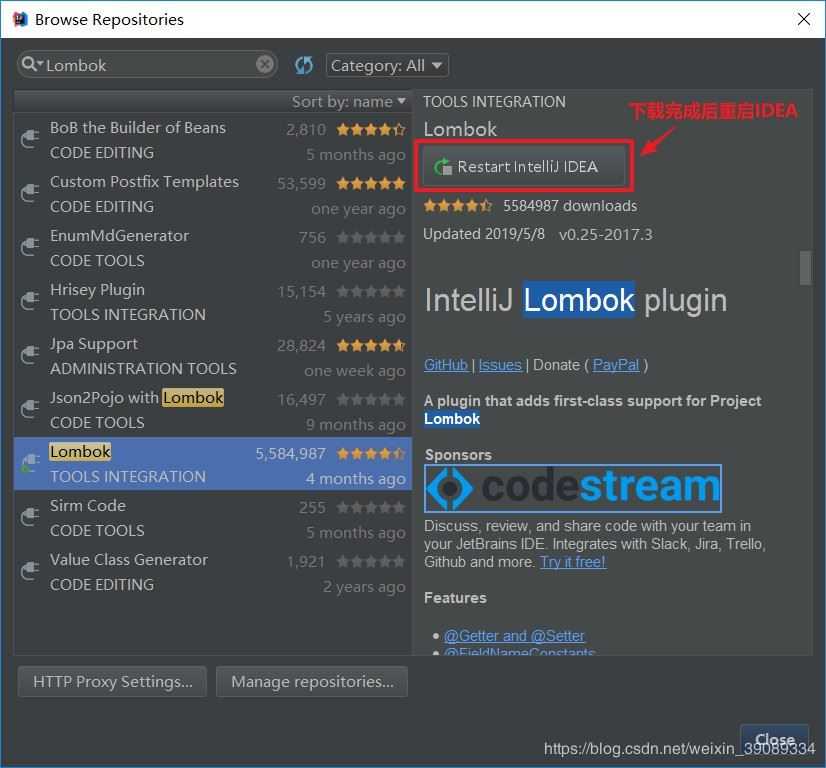Click the '5 years ago' date of Hrisey Plugin
Screen dimensions: 826x768
pos(364,317)
